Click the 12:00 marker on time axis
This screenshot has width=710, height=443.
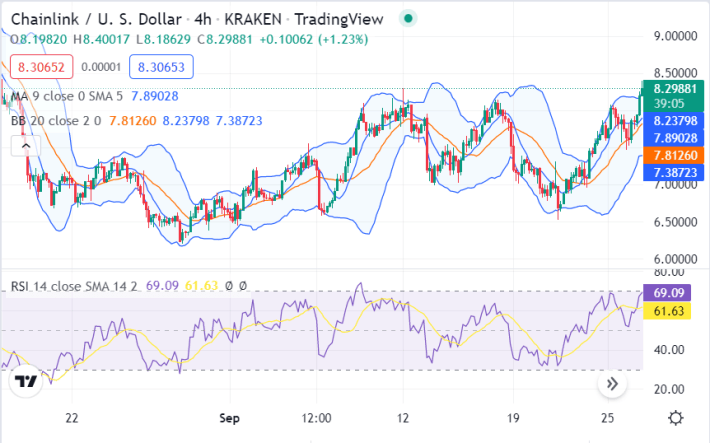[316, 418]
